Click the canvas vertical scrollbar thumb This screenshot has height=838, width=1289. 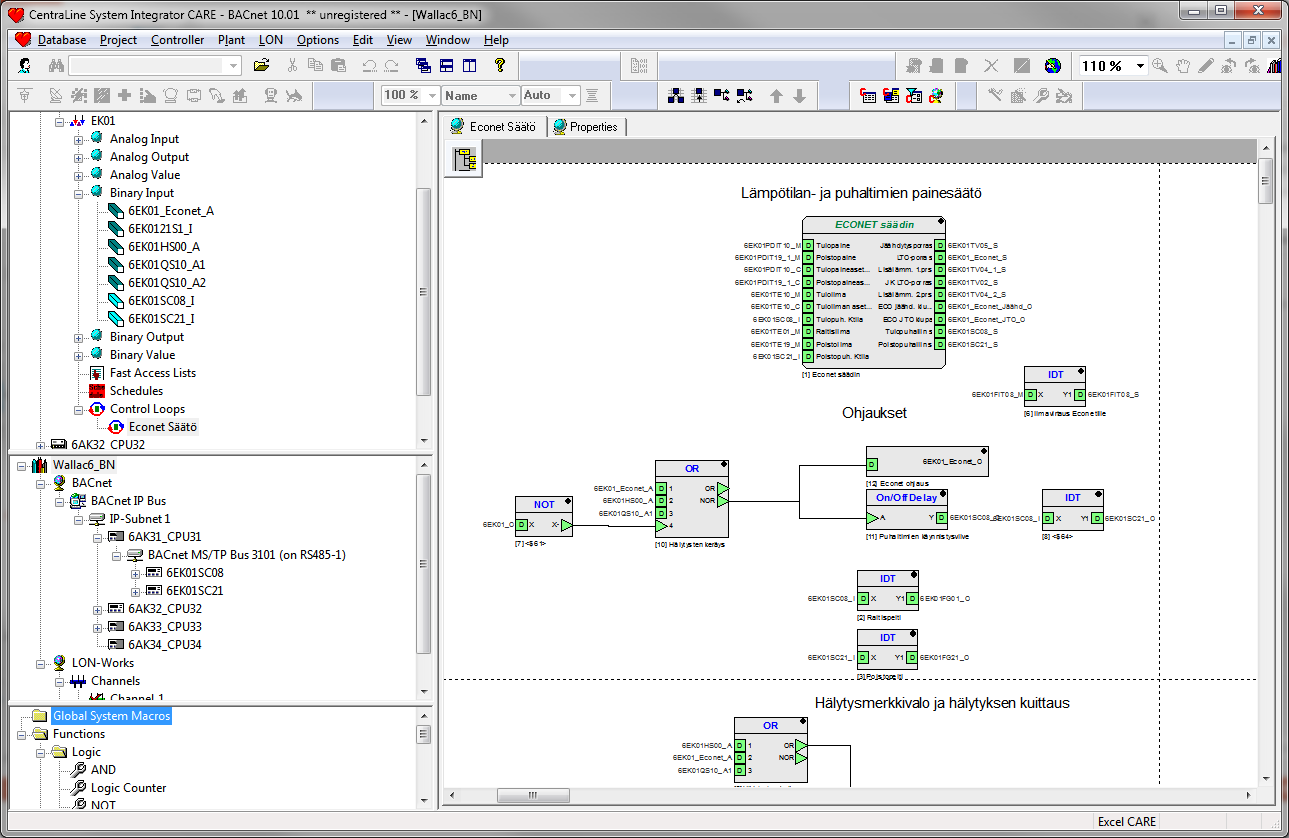pyautogui.click(x=1266, y=181)
